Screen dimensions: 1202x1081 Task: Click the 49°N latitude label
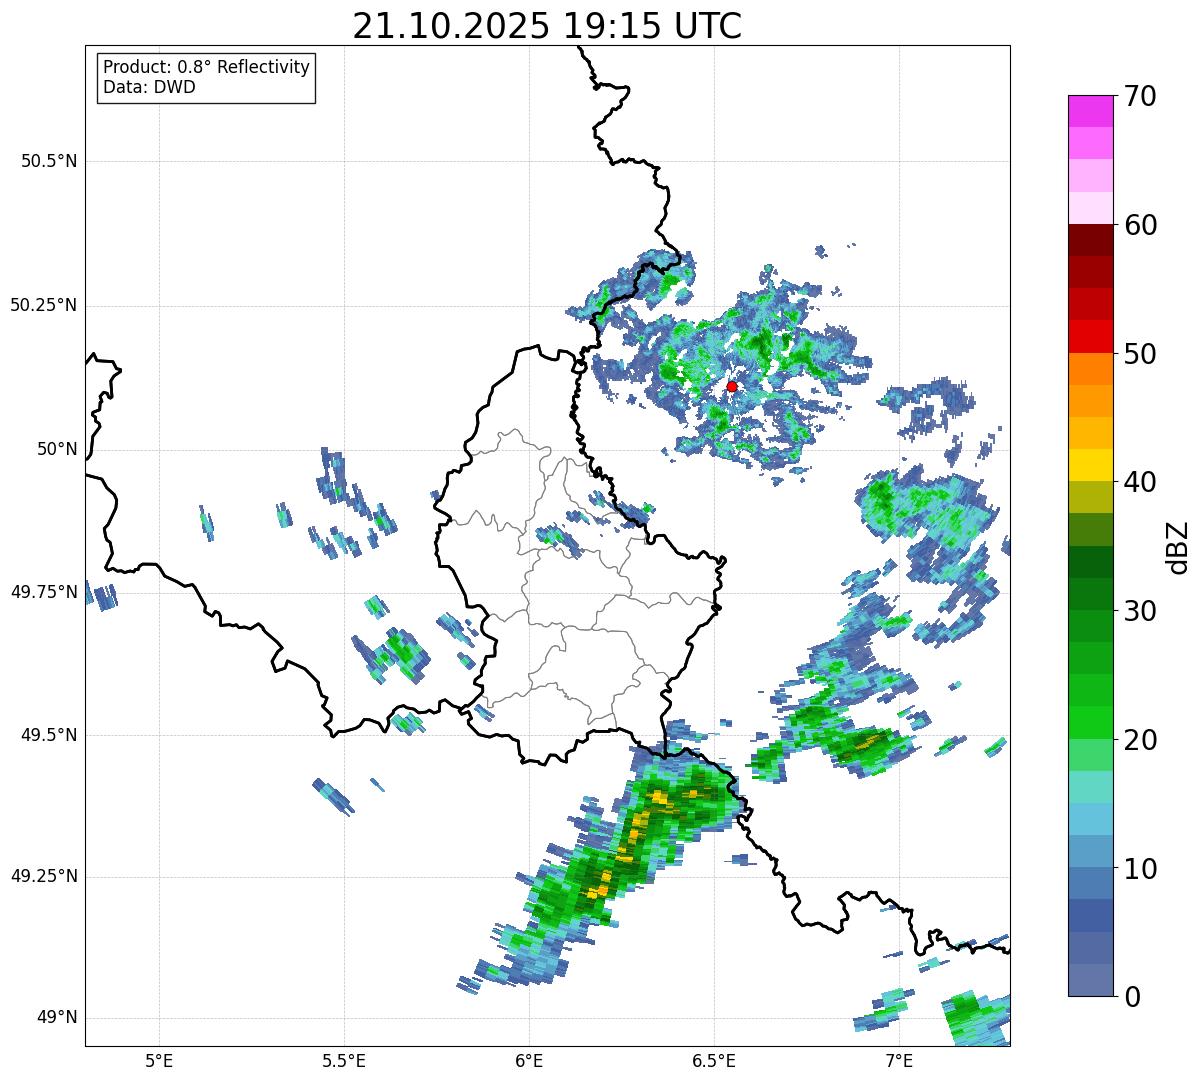point(57,1018)
